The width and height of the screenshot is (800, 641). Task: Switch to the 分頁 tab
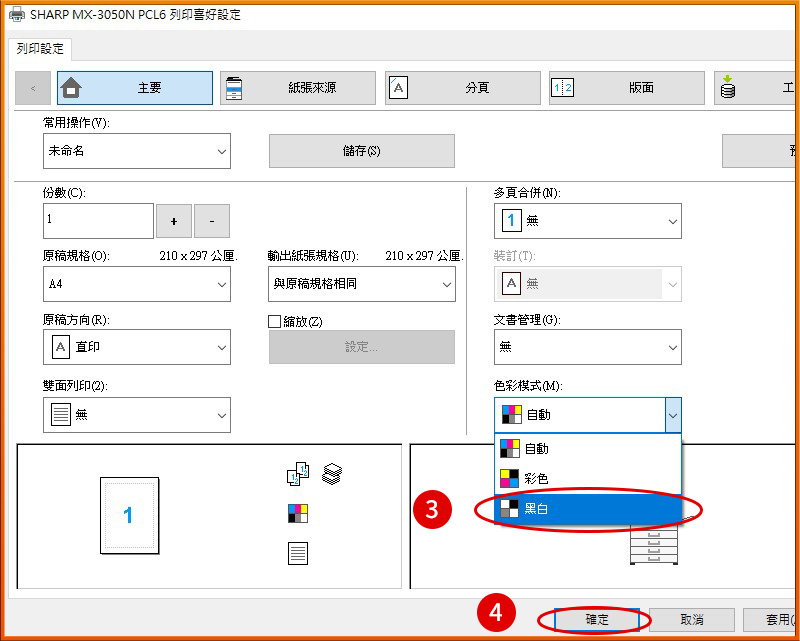point(462,87)
